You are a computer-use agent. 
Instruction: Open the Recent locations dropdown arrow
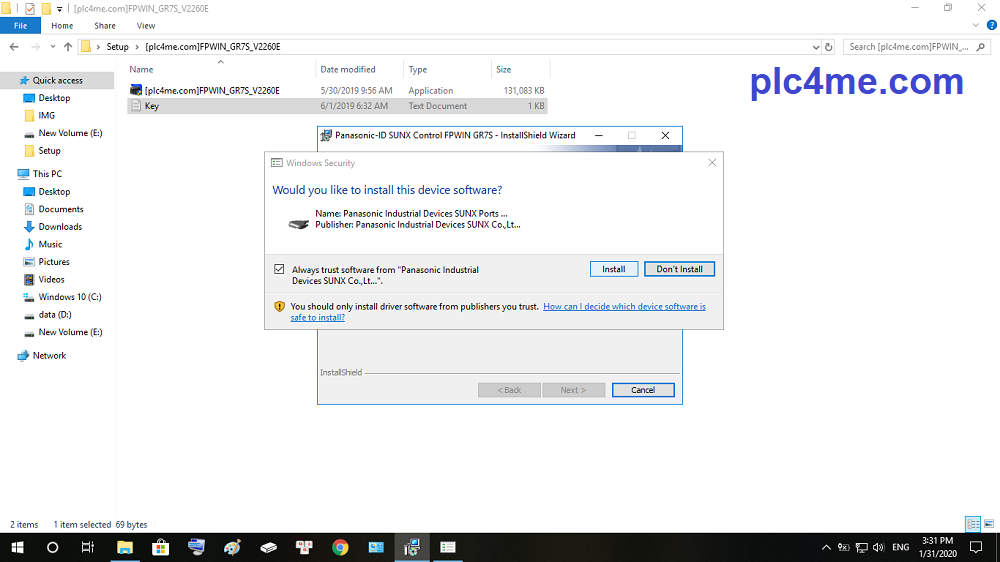(x=53, y=46)
